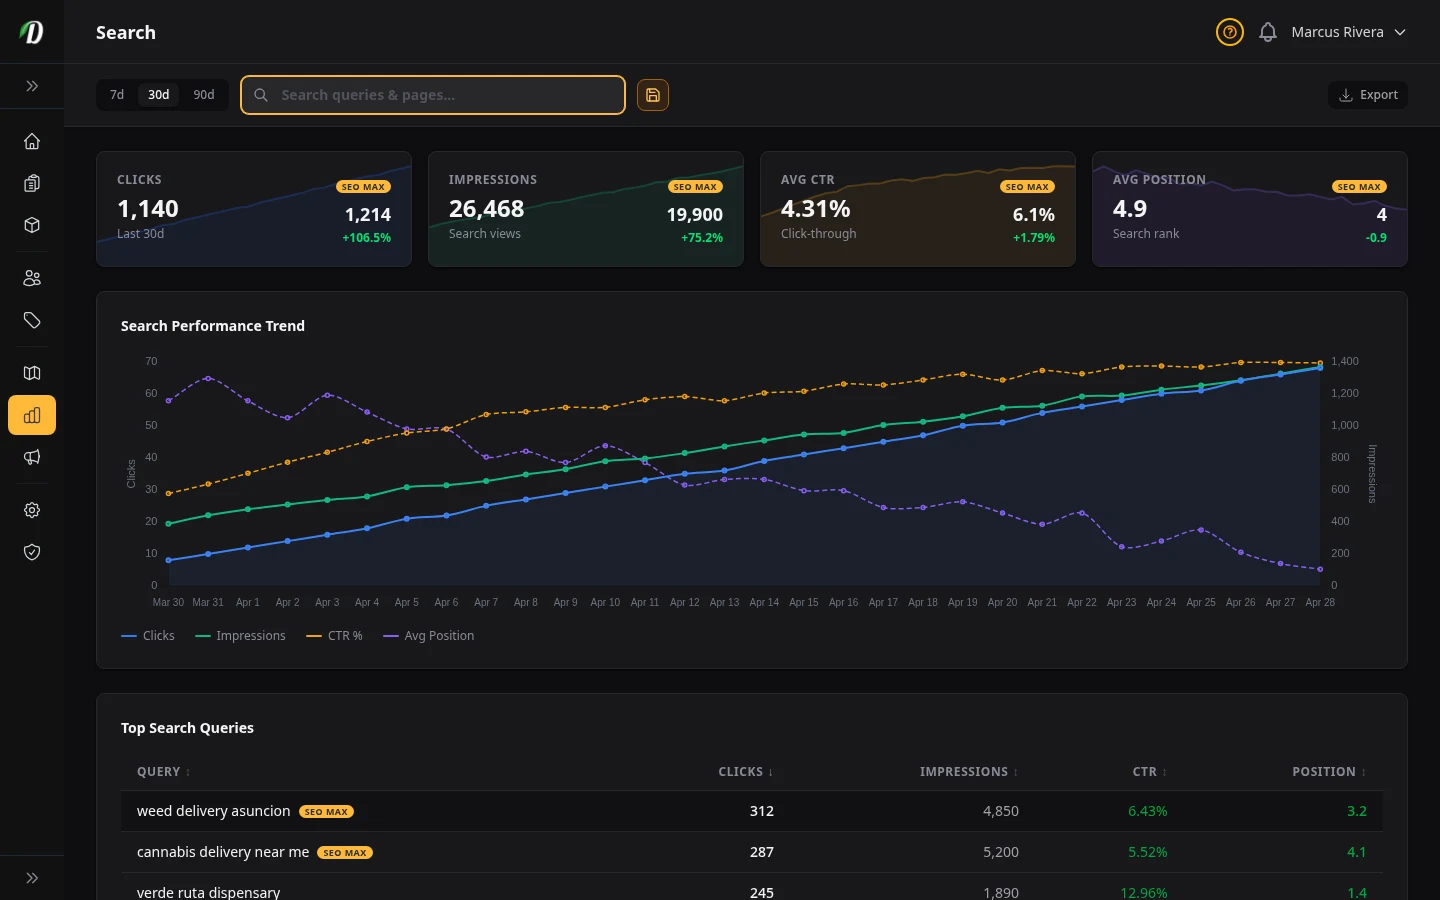Open the megaphone marketing sidebar icon
Viewport: 1440px width, 900px height.
pyautogui.click(x=32, y=457)
